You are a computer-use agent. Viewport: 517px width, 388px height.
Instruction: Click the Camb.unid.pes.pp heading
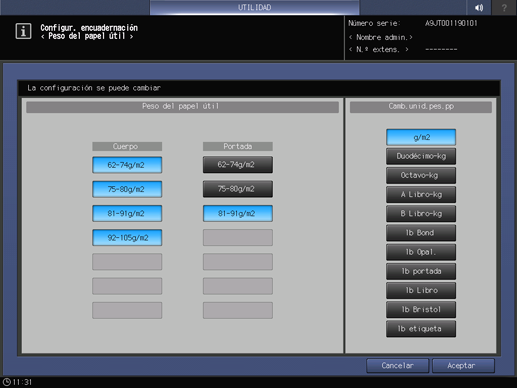pos(421,107)
